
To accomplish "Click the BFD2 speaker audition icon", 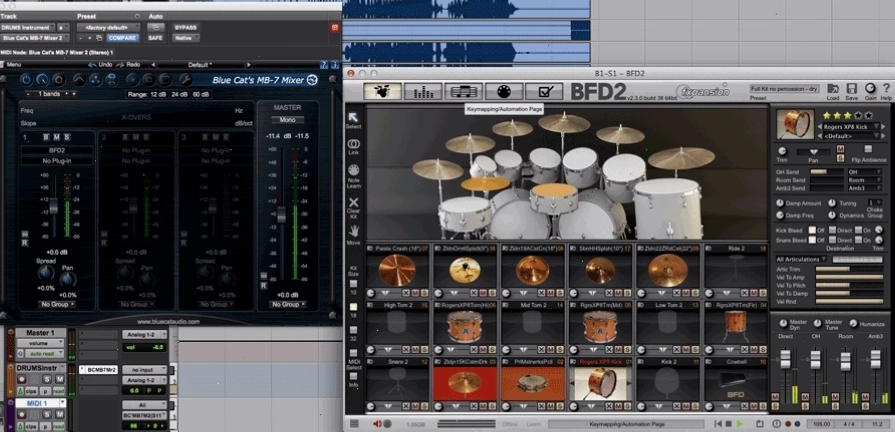I will (377, 424).
